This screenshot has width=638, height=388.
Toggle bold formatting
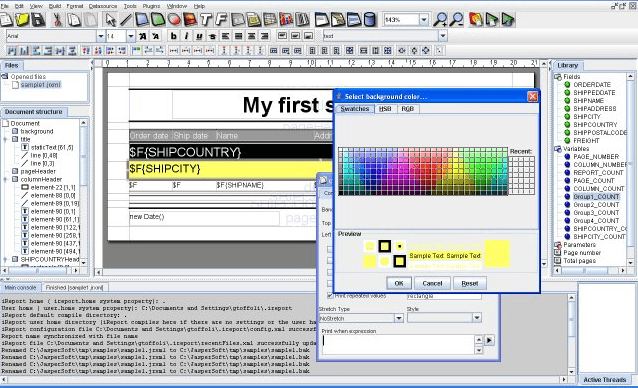click(174, 36)
